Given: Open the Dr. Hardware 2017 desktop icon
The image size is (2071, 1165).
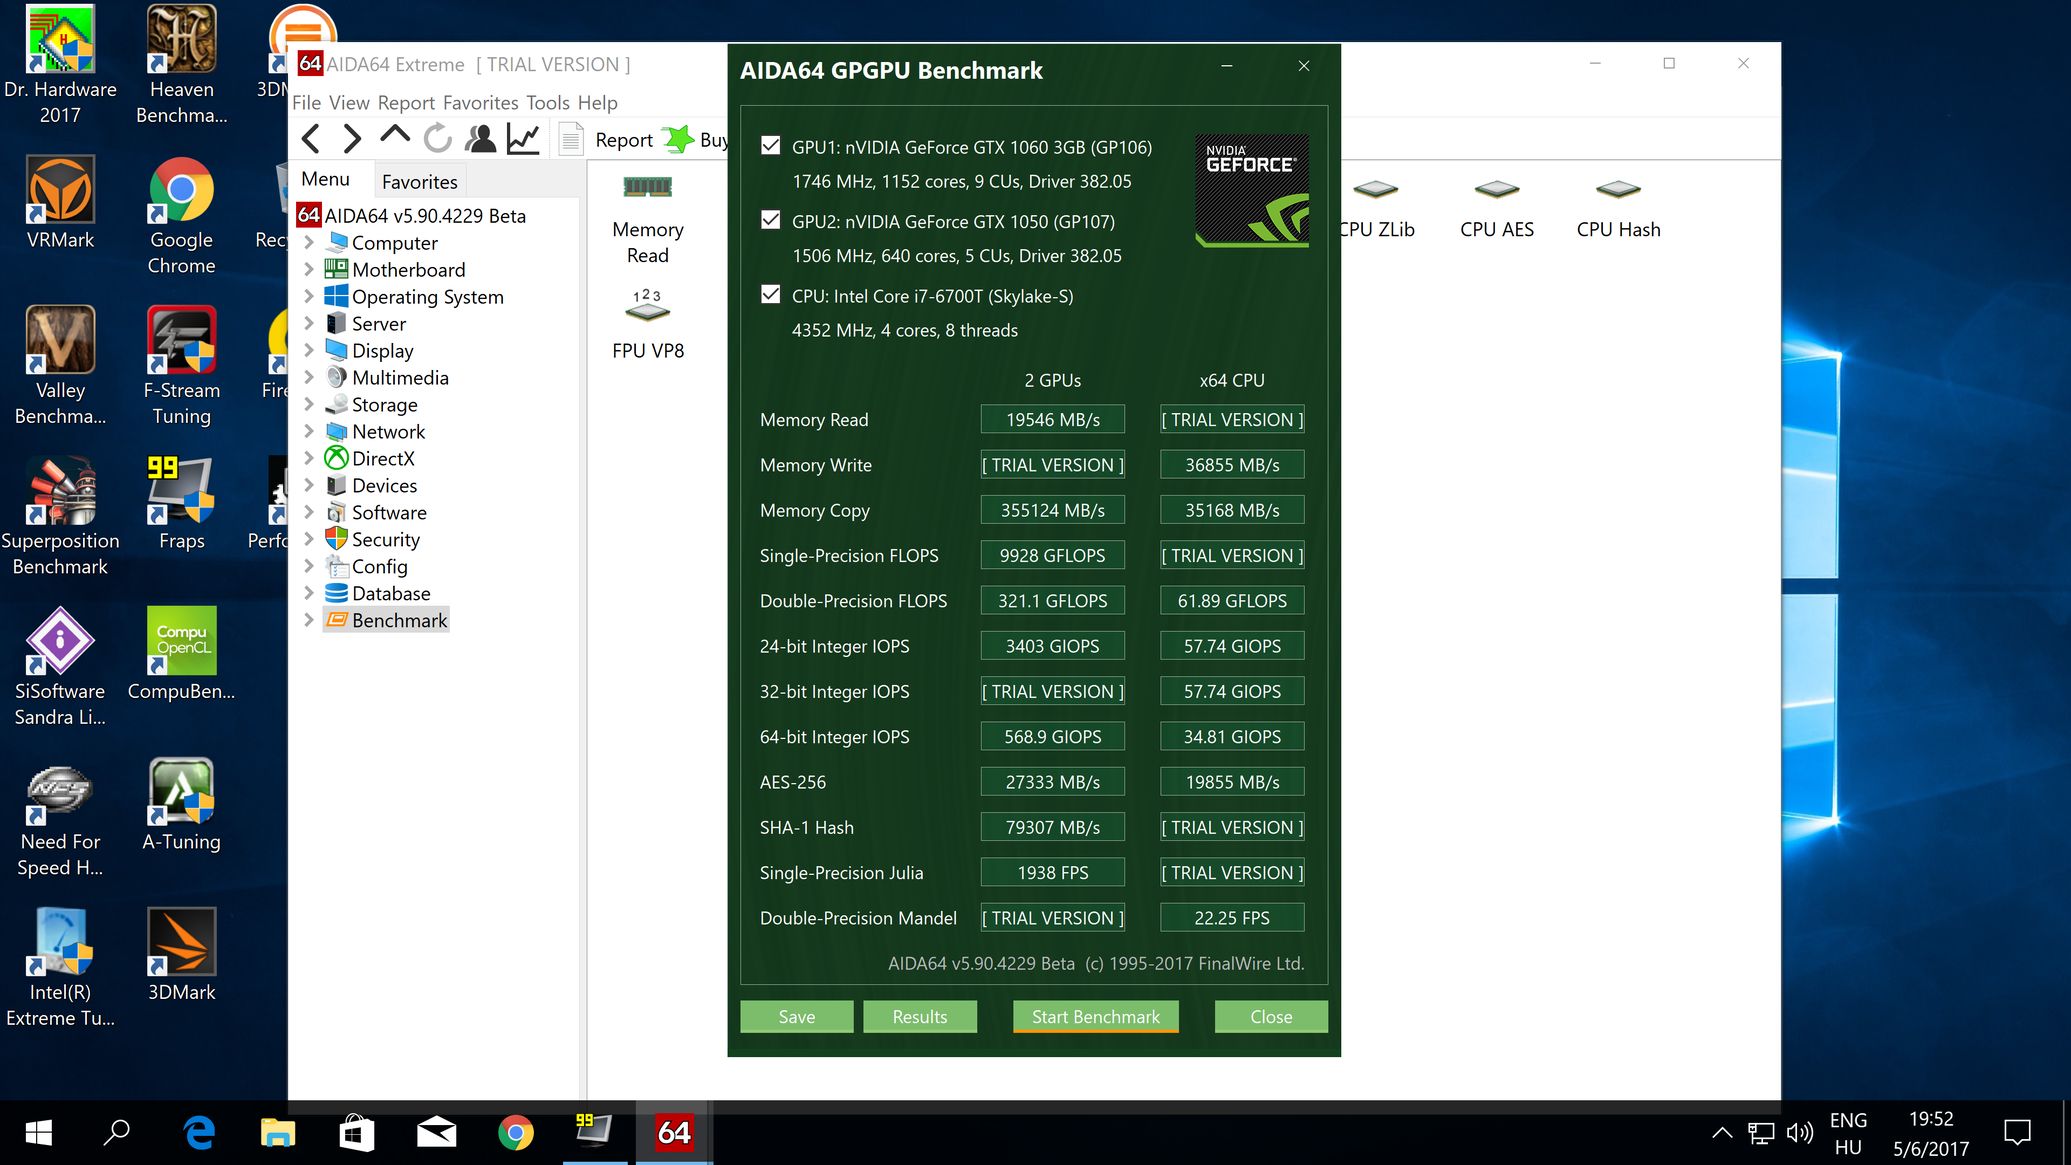Looking at the screenshot, I should pyautogui.click(x=60, y=65).
